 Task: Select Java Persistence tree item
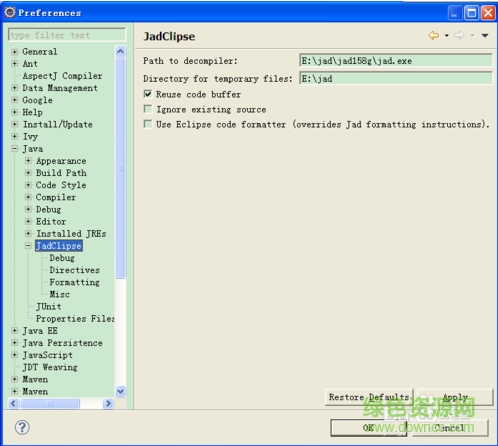[x=62, y=343]
